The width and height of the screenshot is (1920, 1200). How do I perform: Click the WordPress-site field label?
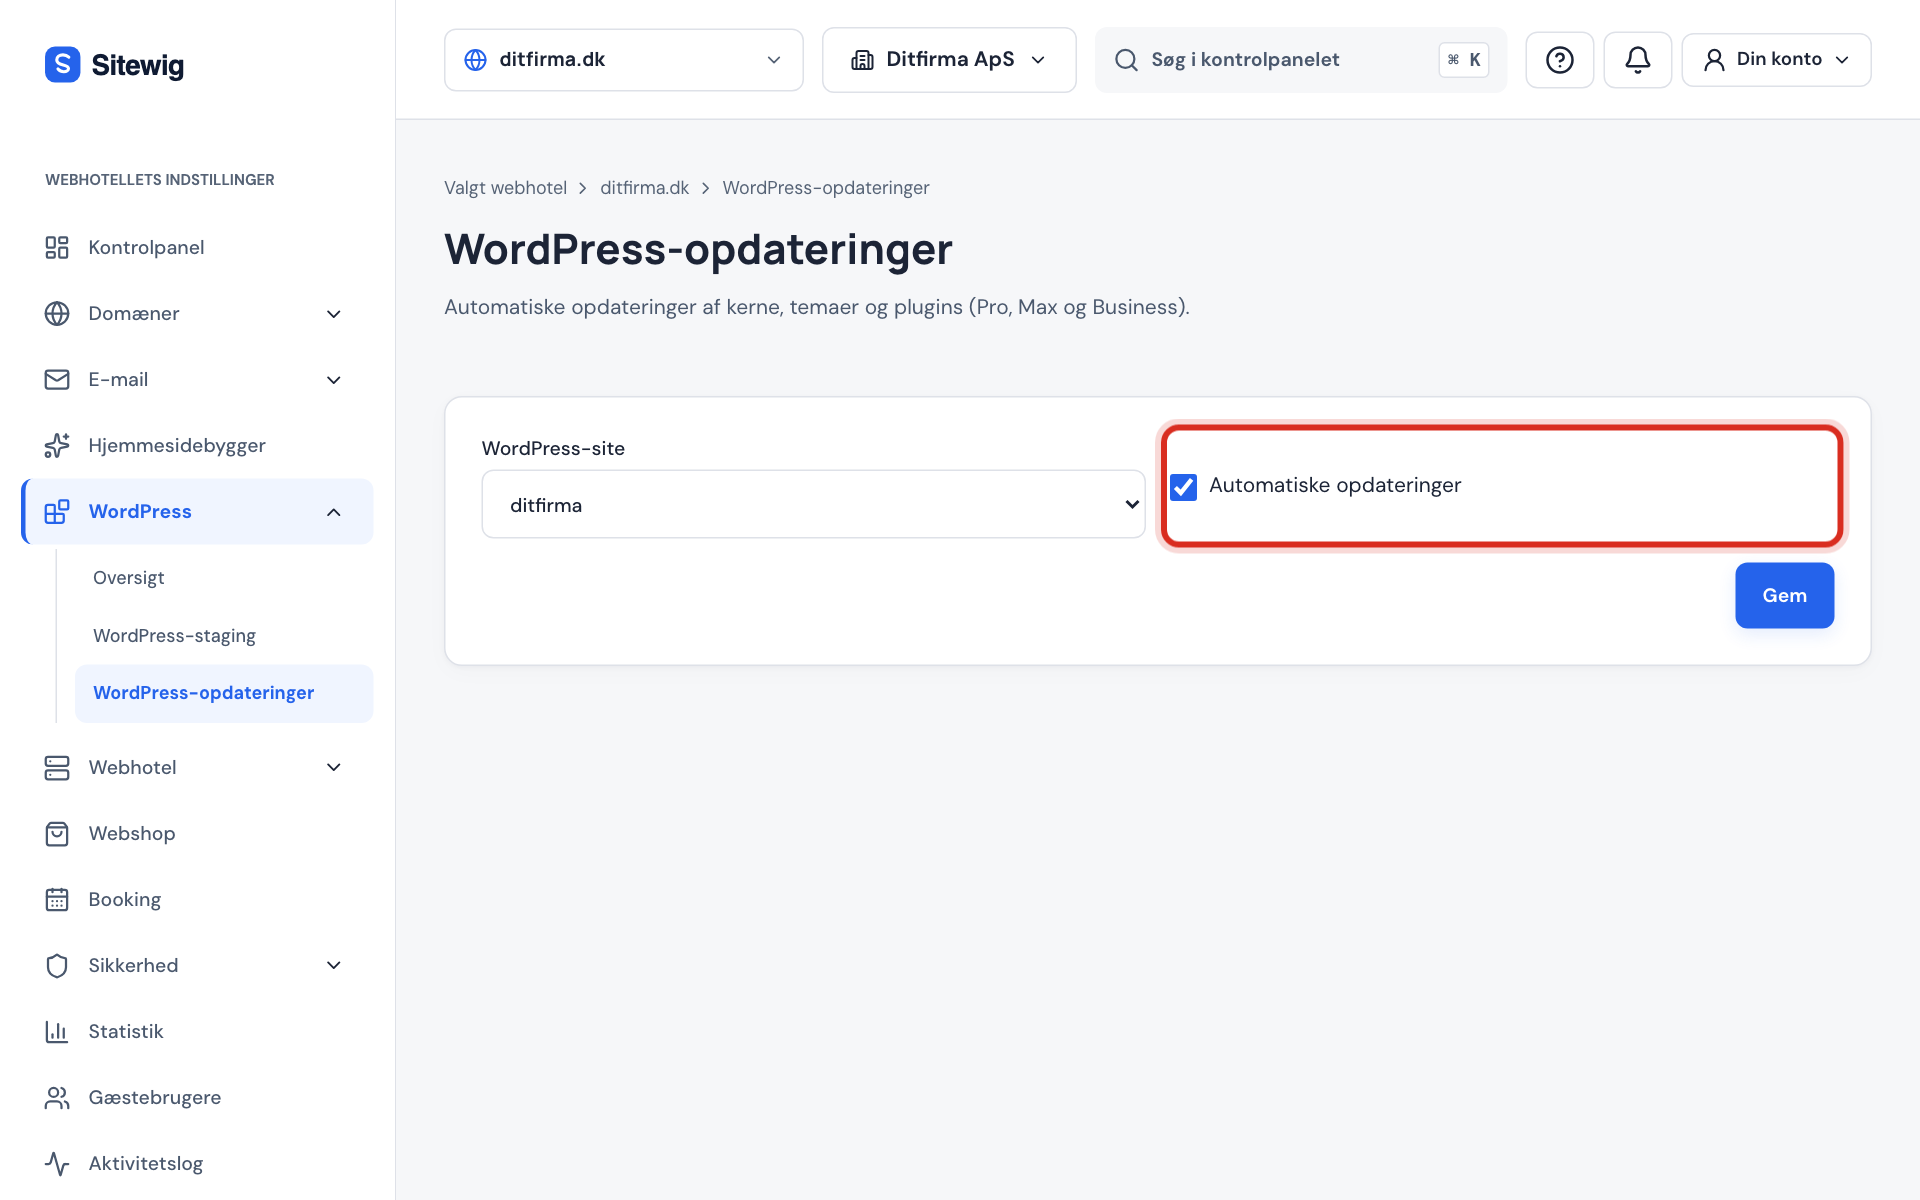coord(553,449)
